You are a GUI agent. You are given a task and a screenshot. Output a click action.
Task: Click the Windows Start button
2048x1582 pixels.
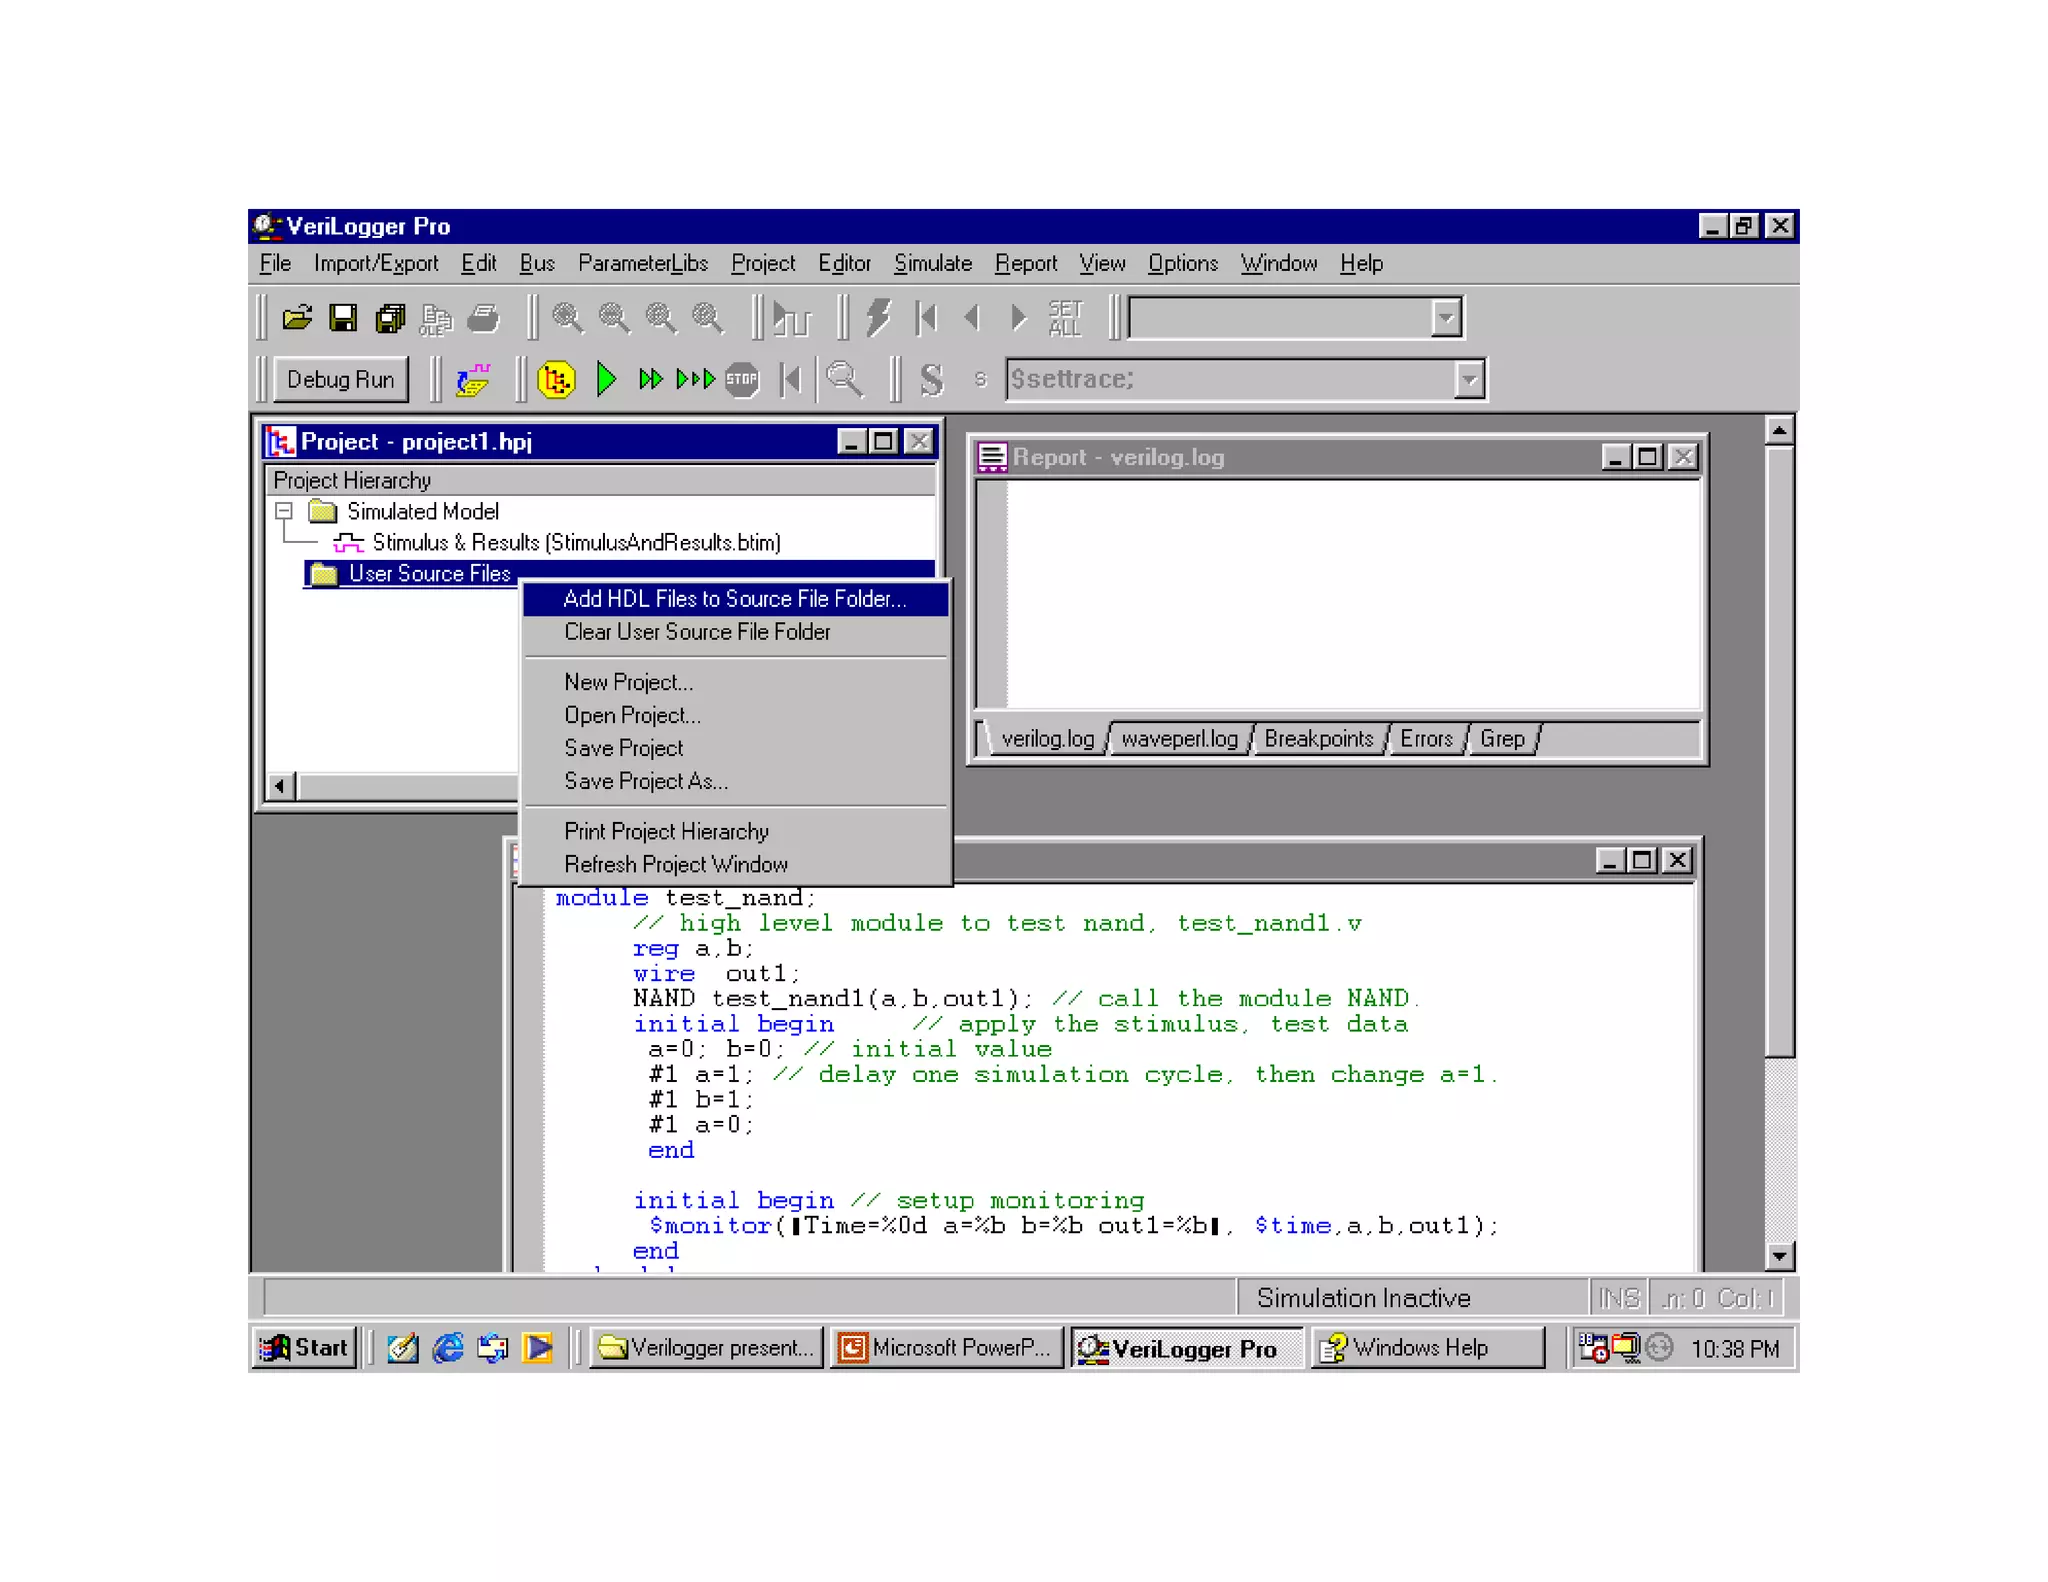(304, 1347)
